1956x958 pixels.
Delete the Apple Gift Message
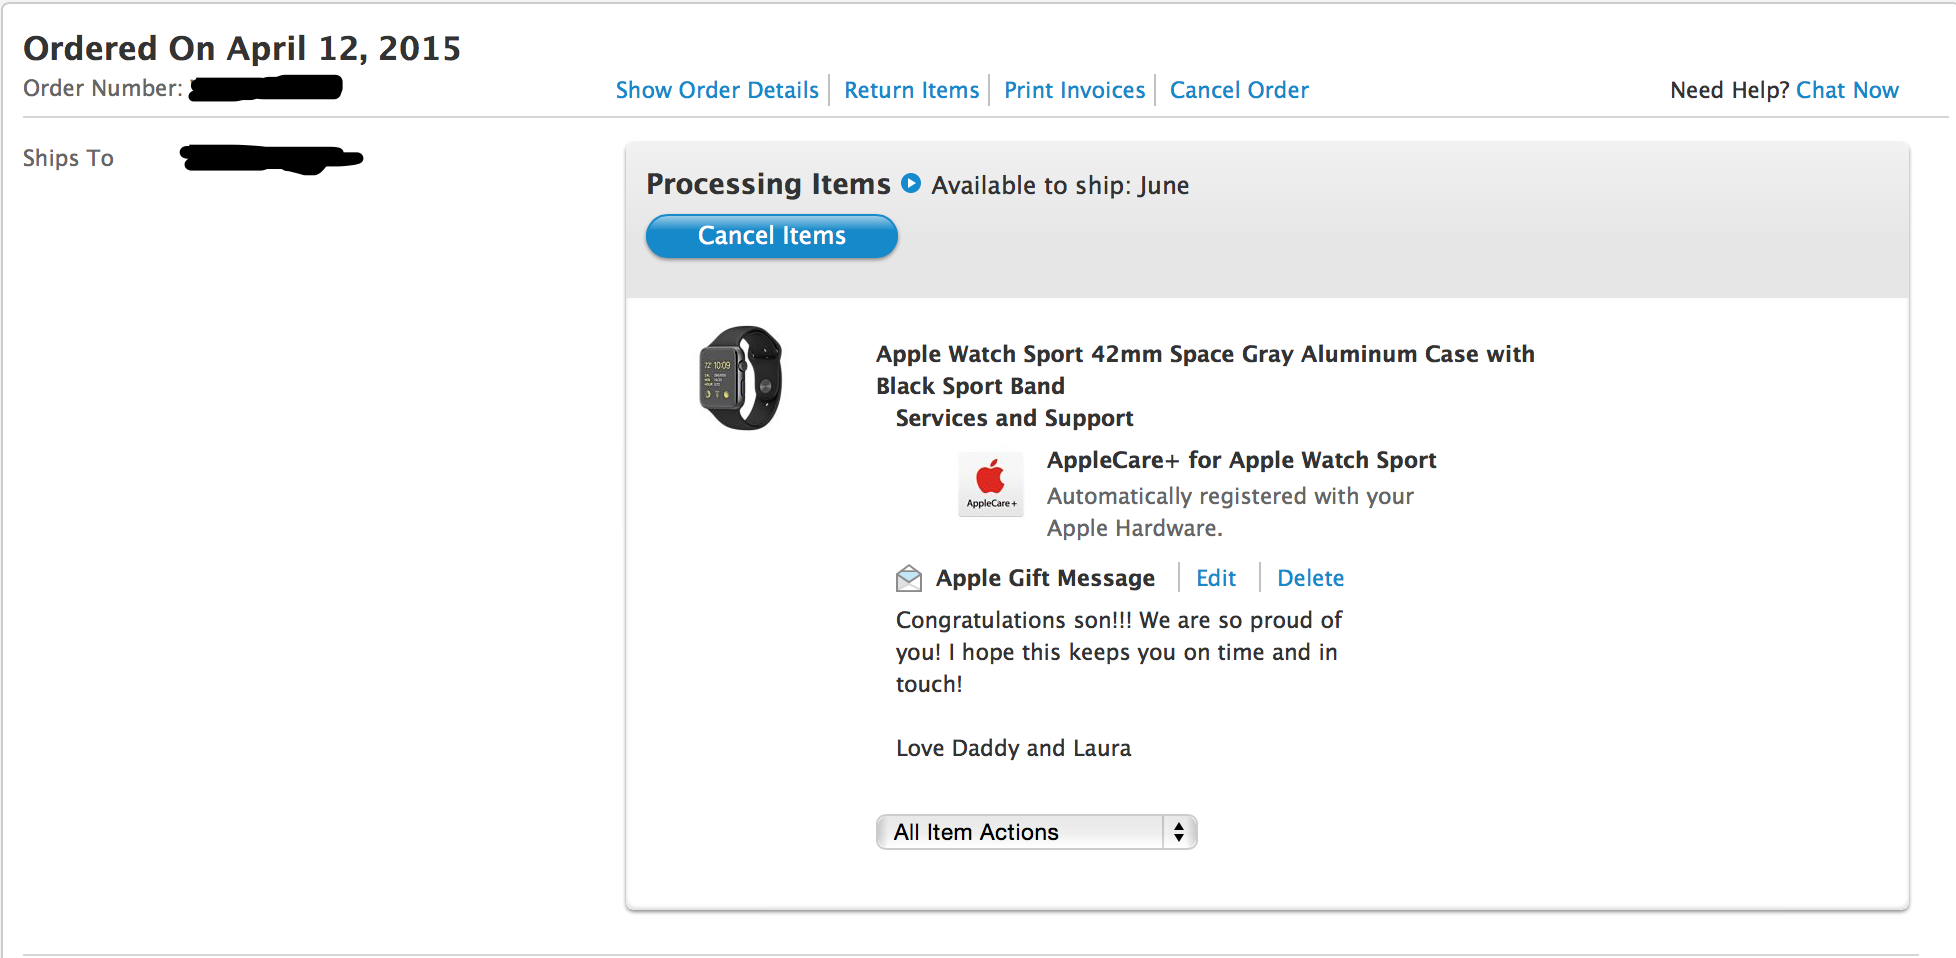[x=1310, y=578]
